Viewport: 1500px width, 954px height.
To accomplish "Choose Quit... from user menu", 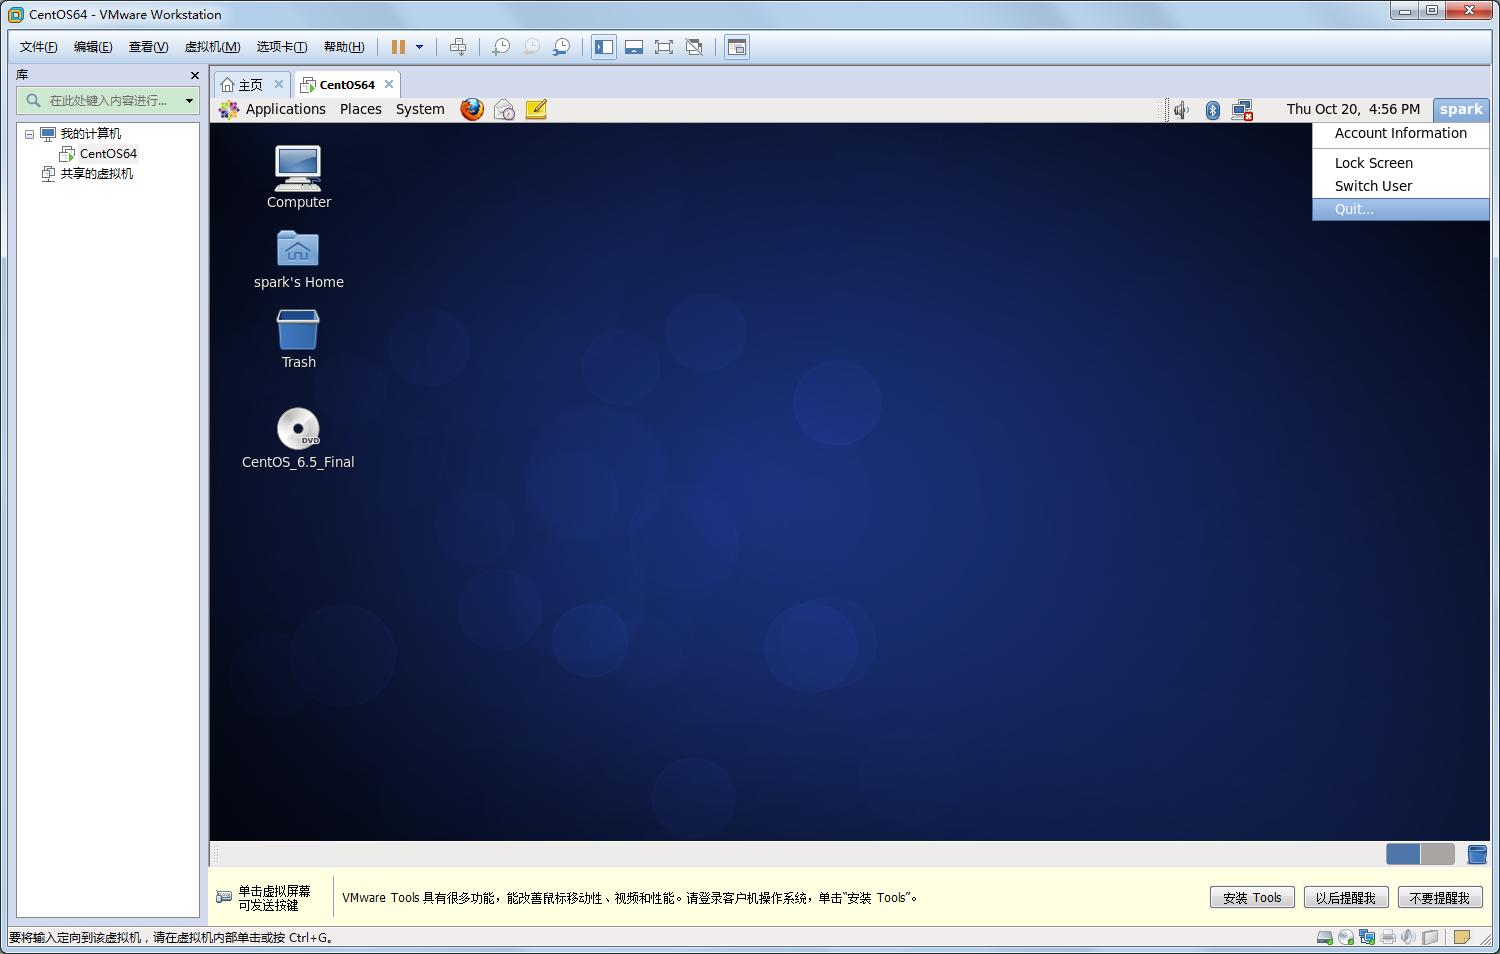I will click(1401, 209).
